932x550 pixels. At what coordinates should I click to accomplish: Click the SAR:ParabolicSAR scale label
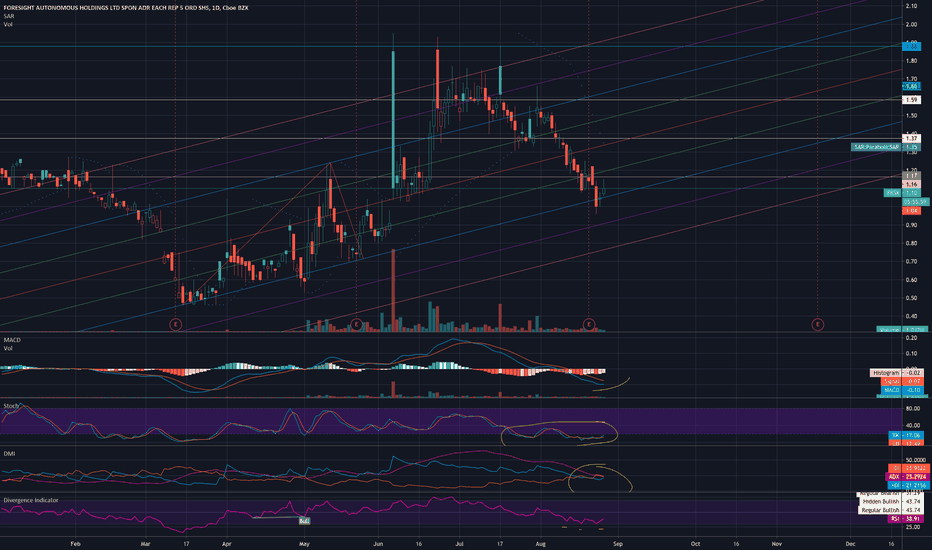(x=886, y=147)
